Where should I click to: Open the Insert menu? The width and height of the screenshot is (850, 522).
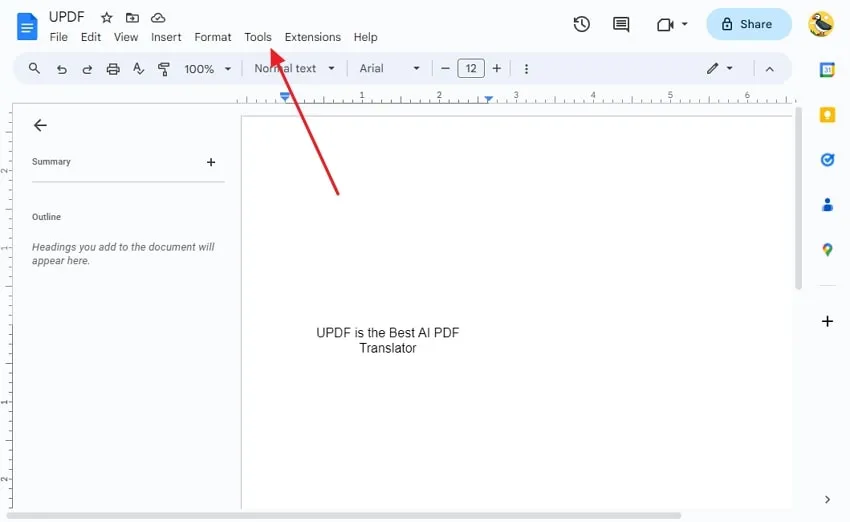tap(166, 37)
